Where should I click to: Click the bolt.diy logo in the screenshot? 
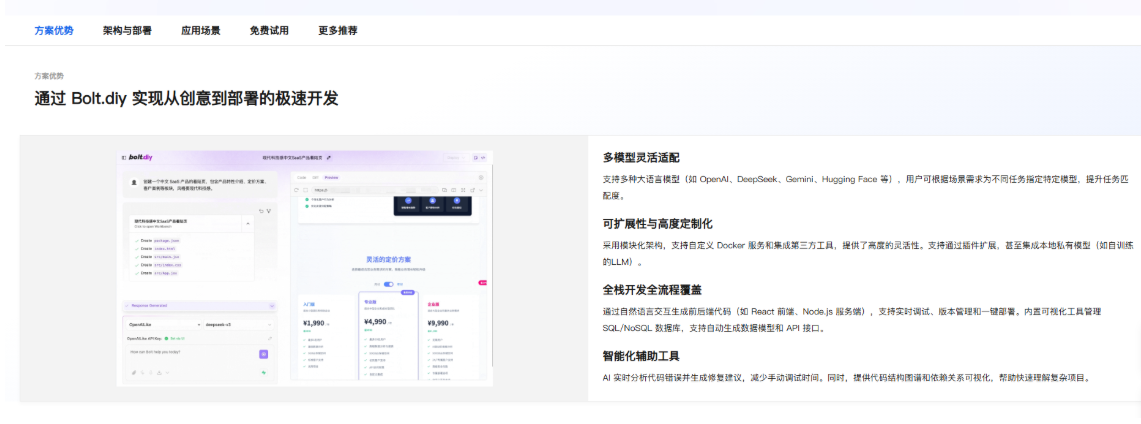pos(138,157)
